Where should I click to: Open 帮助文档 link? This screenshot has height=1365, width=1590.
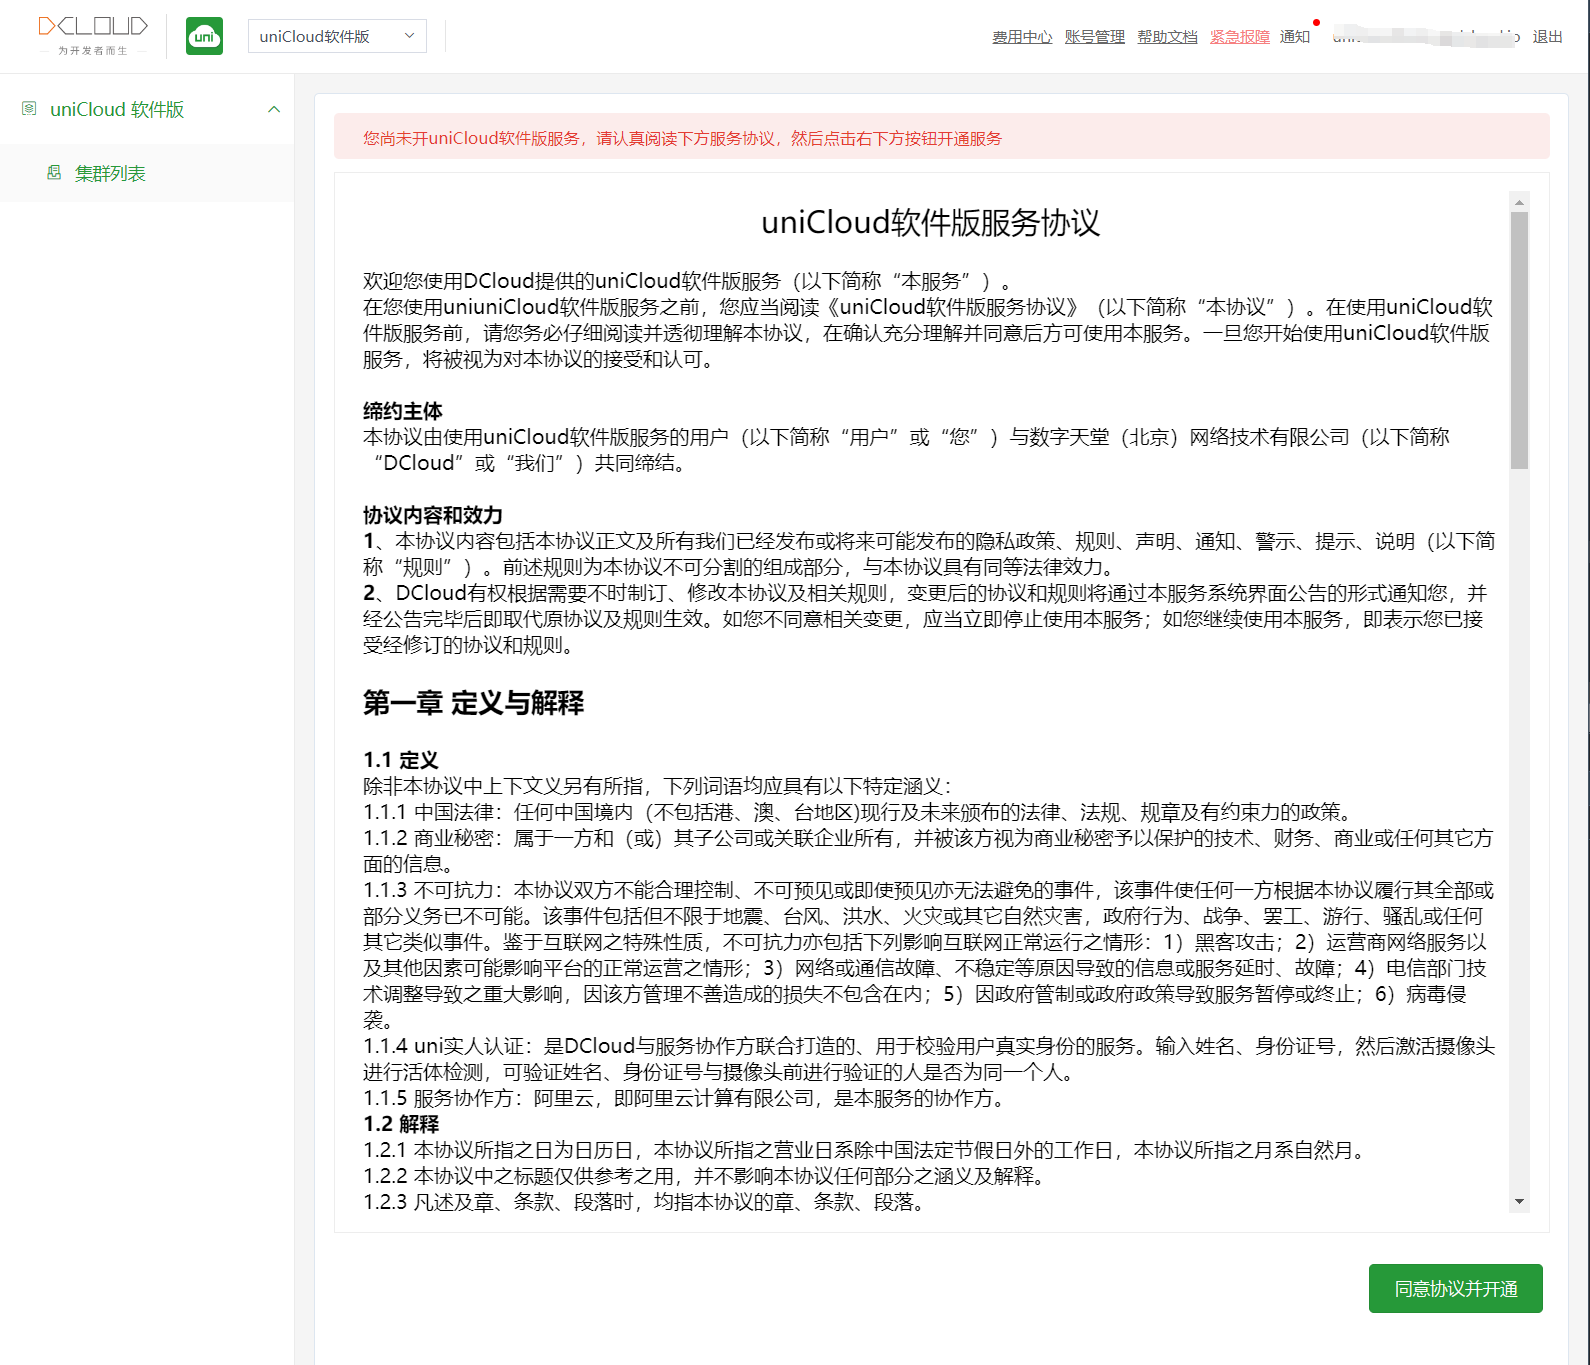[x=1167, y=37]
